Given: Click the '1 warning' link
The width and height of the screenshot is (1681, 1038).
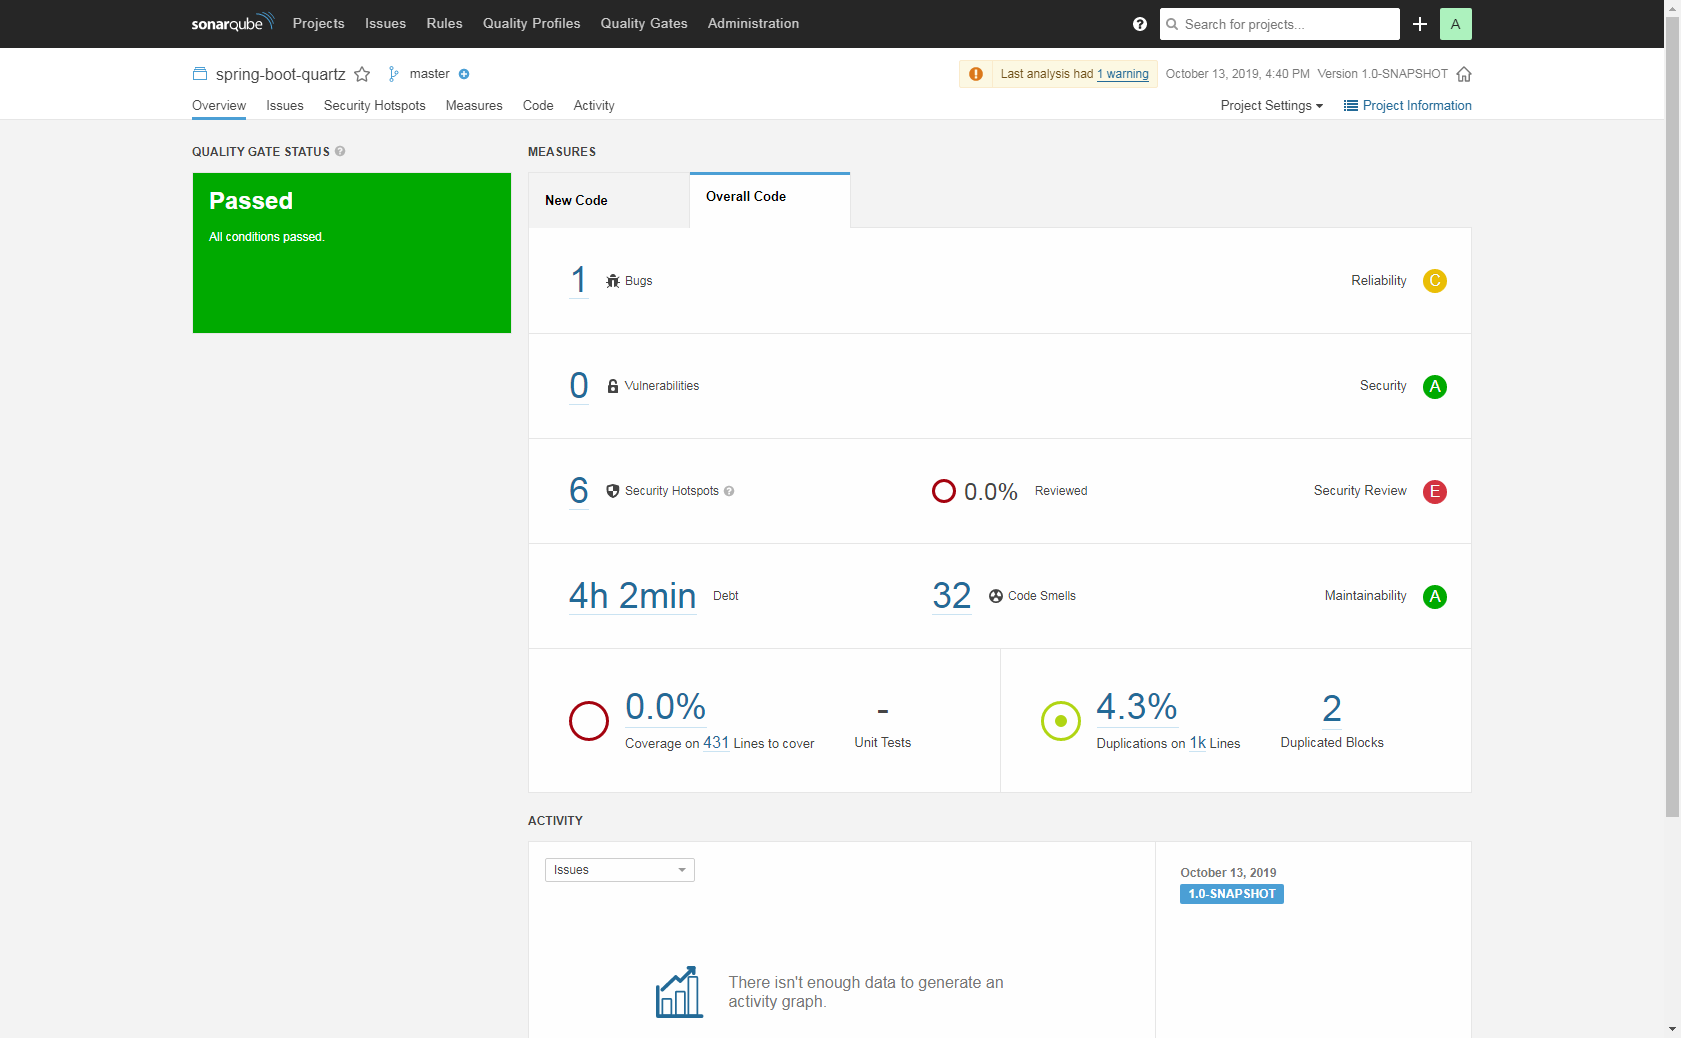Looking at the screenshot, I should 1122,74.
